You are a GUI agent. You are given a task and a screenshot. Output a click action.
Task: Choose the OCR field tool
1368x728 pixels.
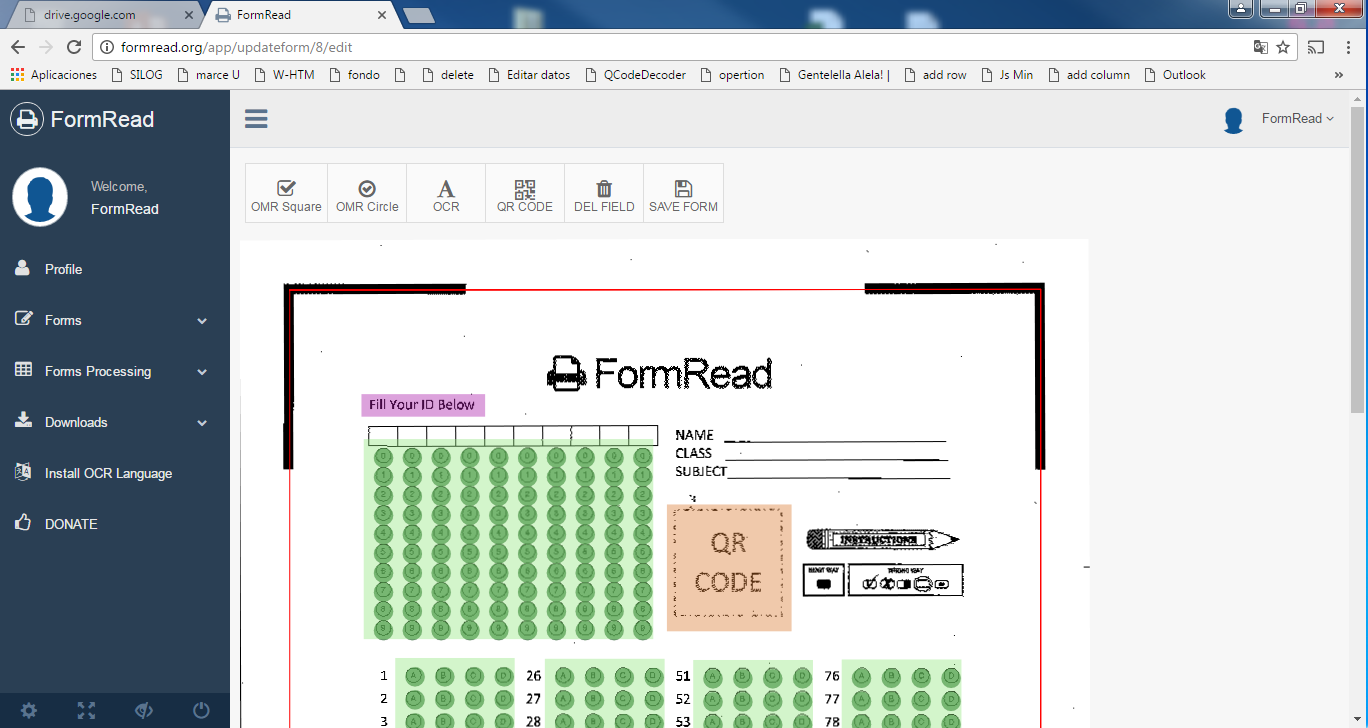446,194
